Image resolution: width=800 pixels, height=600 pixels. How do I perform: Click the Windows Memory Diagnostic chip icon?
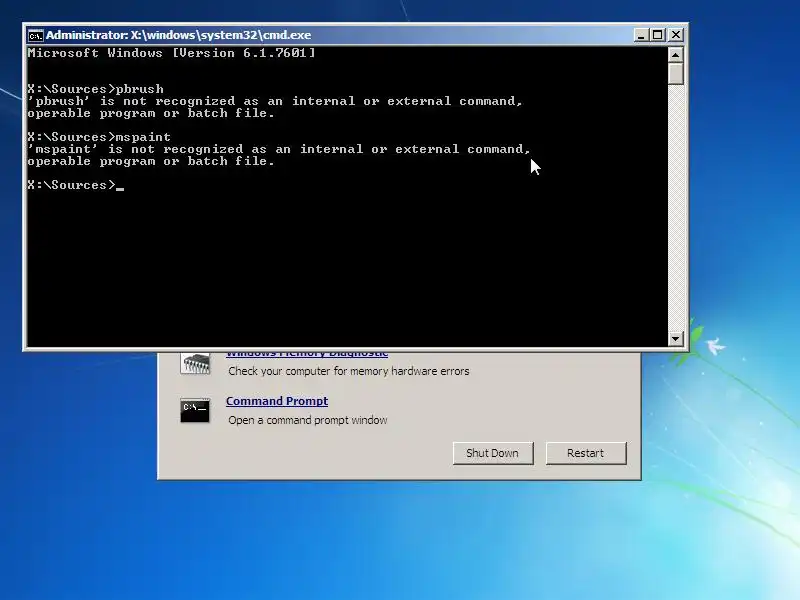click(195, 363)
